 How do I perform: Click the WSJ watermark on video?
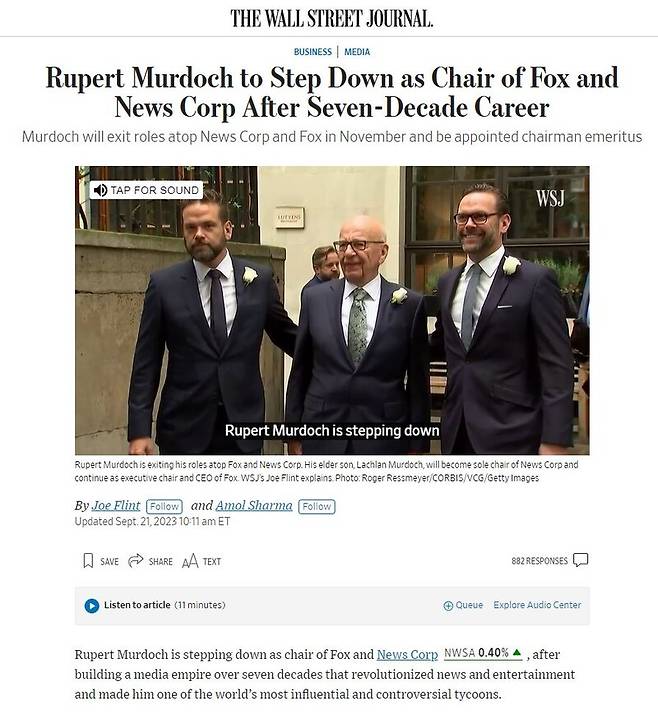tap(550, 198)
